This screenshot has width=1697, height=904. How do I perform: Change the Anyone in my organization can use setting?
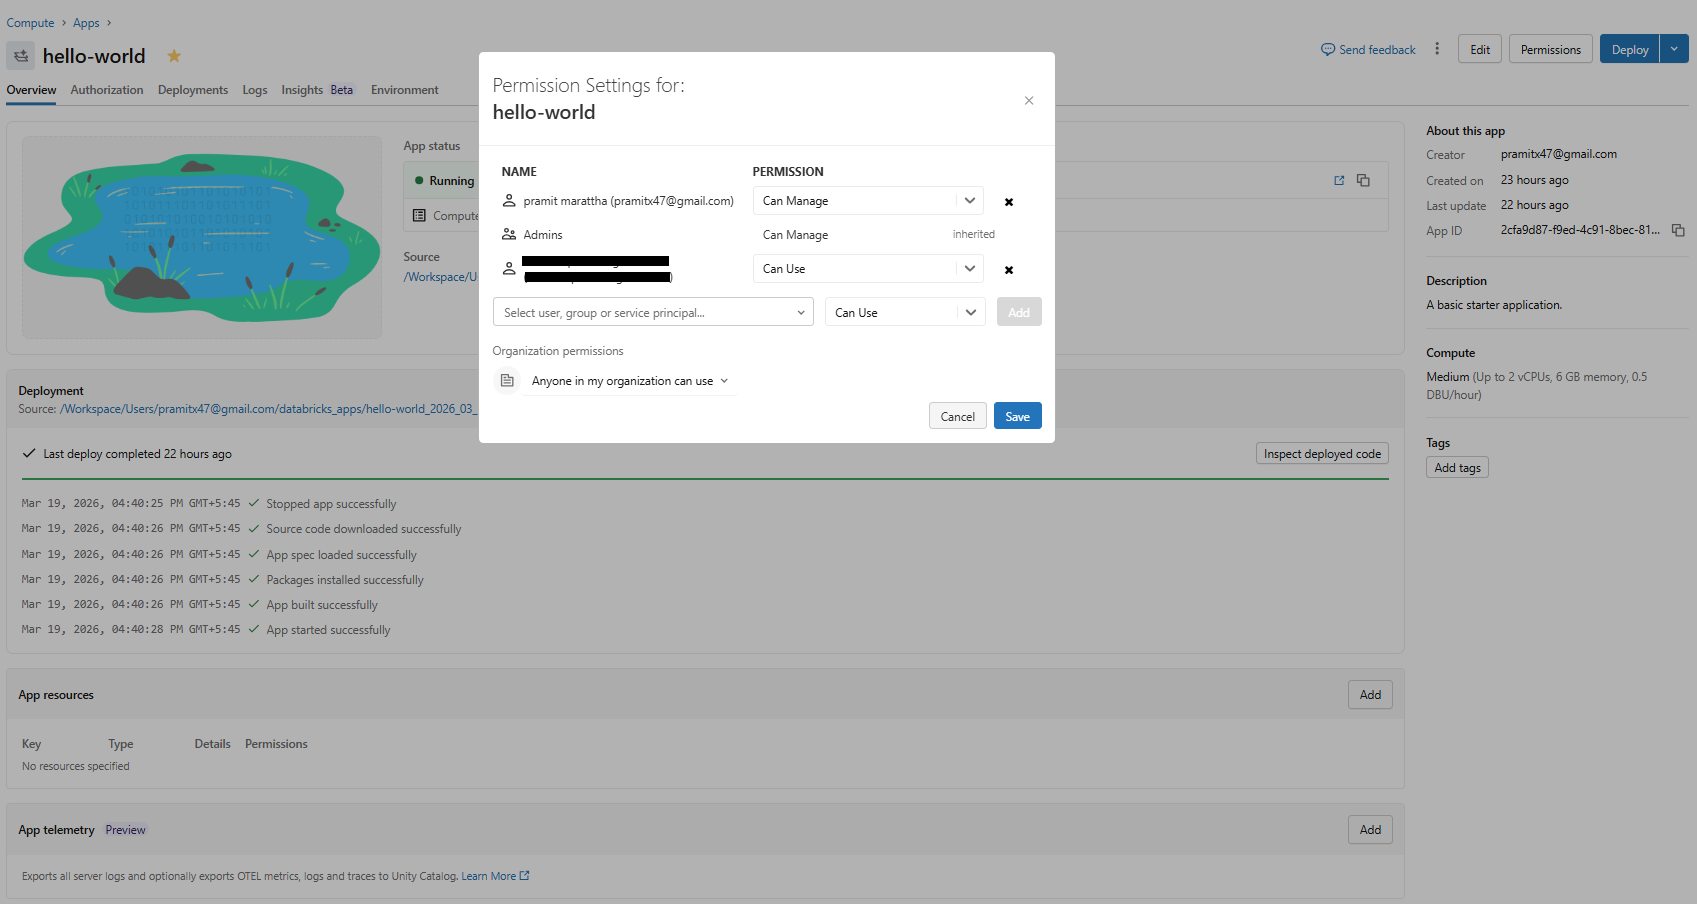pyautogui.click(x=629, y=380)
